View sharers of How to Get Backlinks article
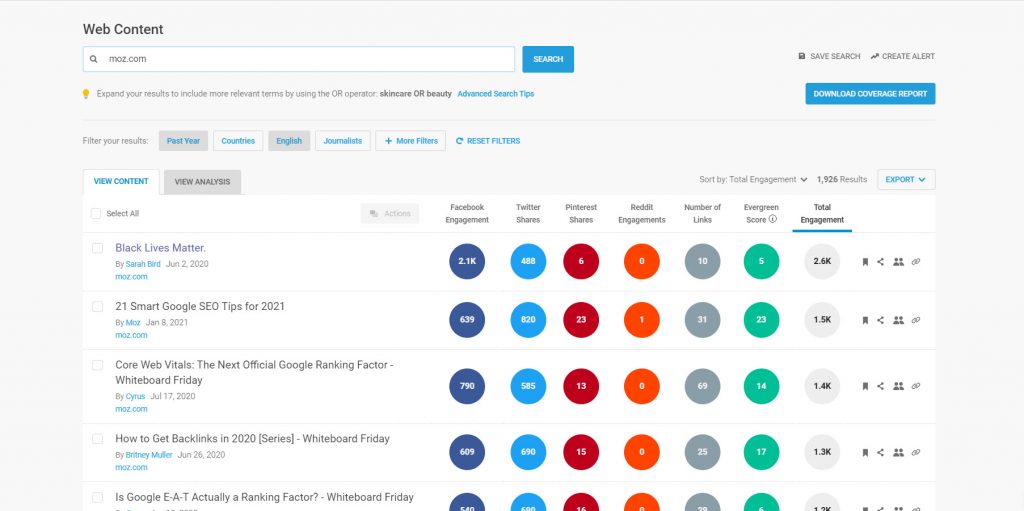1024x511 pixels. 899,452
